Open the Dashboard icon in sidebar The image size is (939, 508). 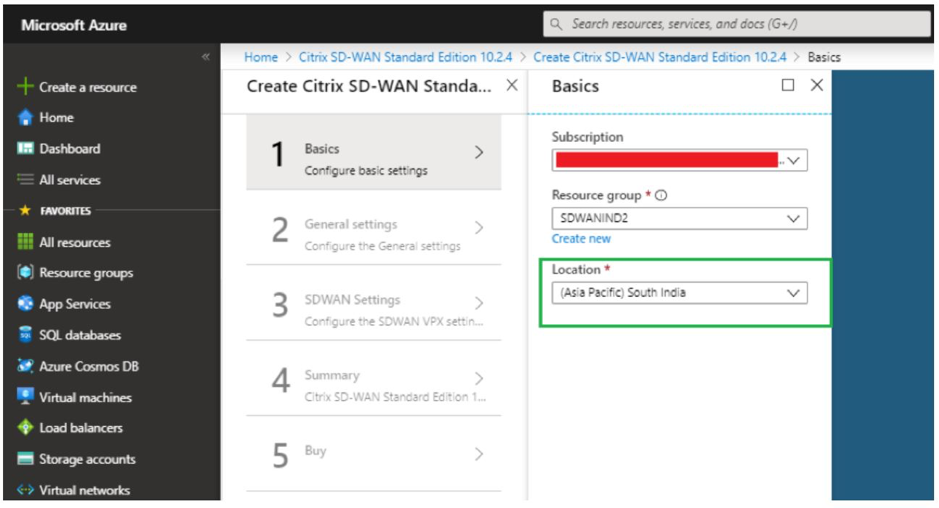point(25,148)
